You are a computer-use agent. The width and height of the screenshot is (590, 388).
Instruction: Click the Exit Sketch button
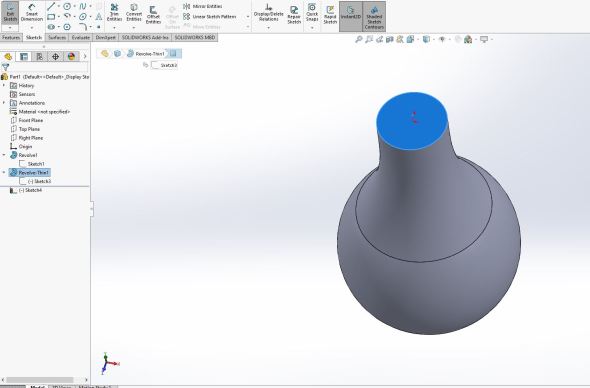10,12
